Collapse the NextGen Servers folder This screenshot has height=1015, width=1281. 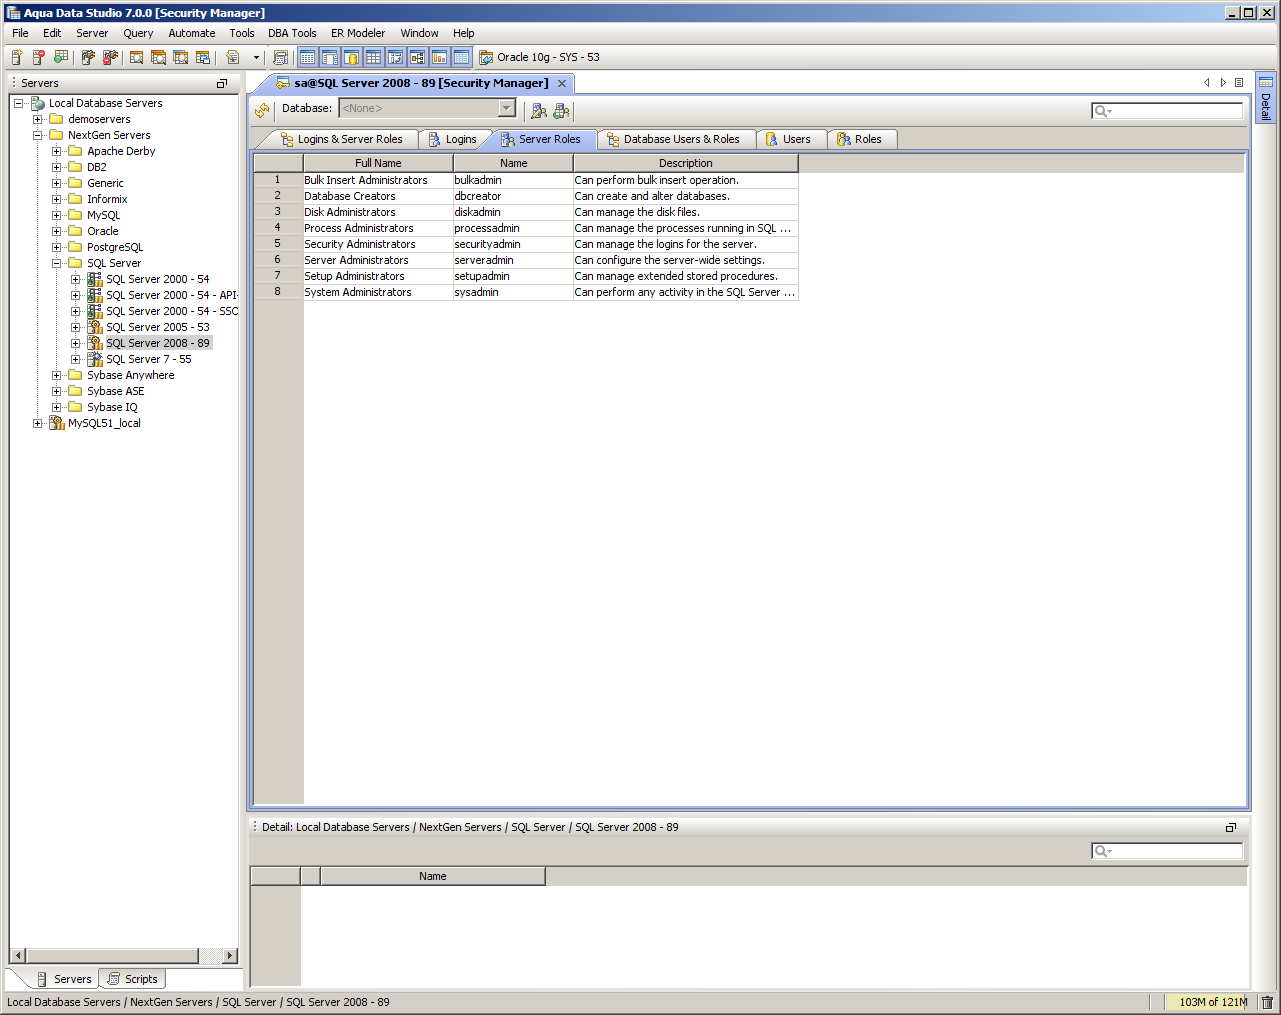(38, 135)
